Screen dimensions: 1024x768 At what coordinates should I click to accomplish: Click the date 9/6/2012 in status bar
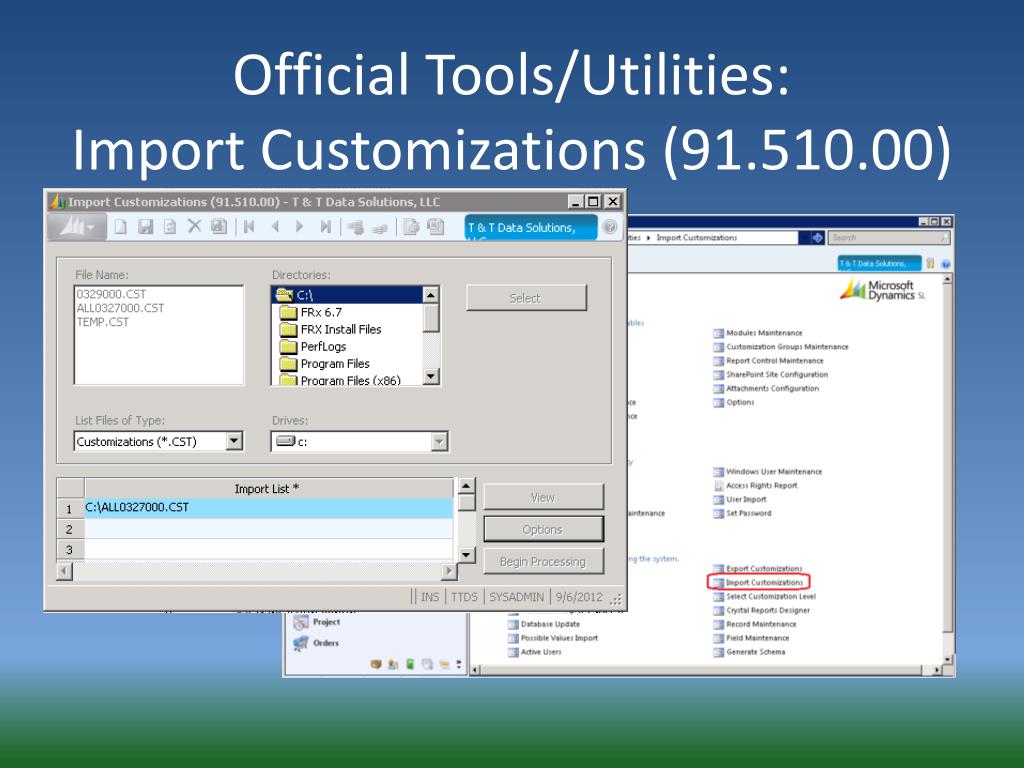point(579,597)
